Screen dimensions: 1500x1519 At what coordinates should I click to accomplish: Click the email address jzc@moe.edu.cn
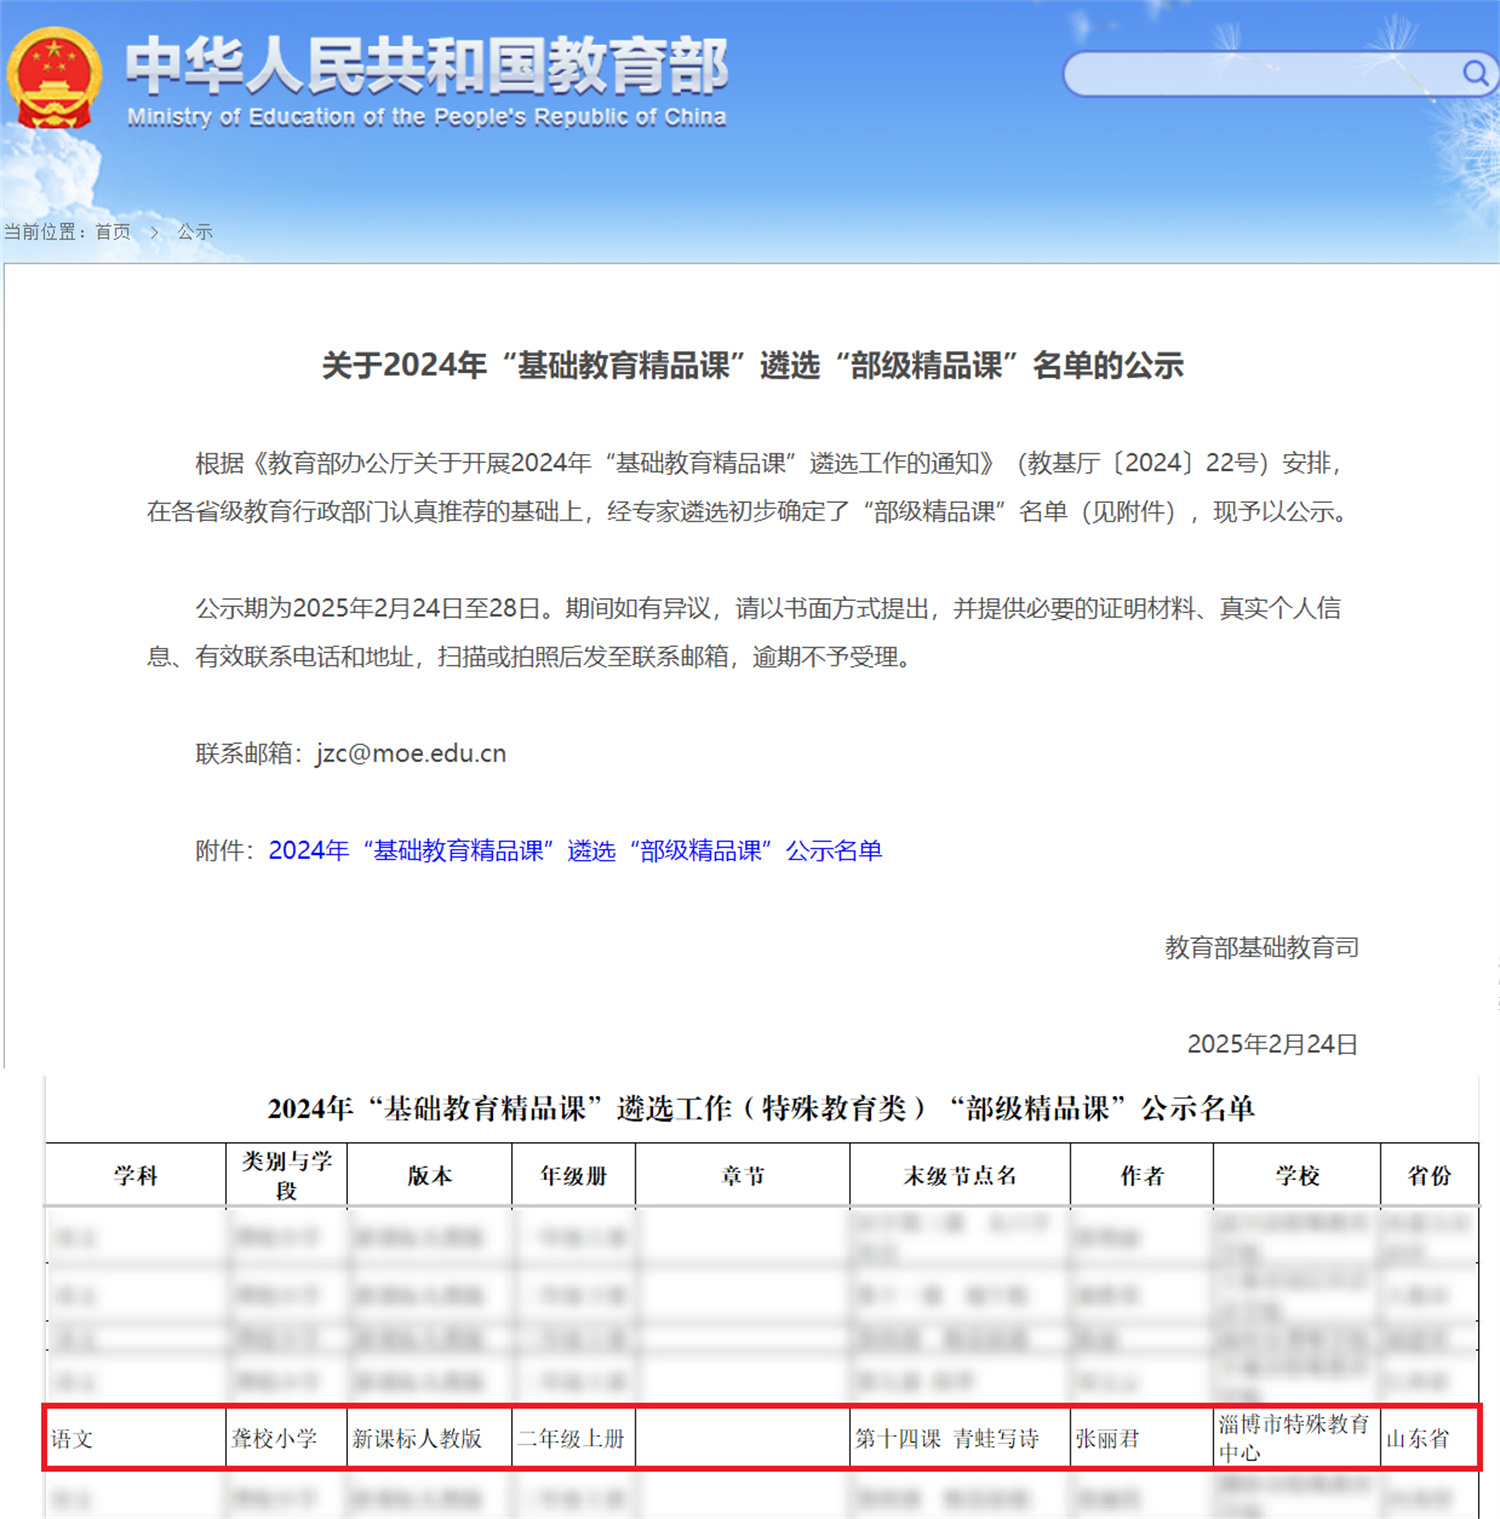pos(411,753)
